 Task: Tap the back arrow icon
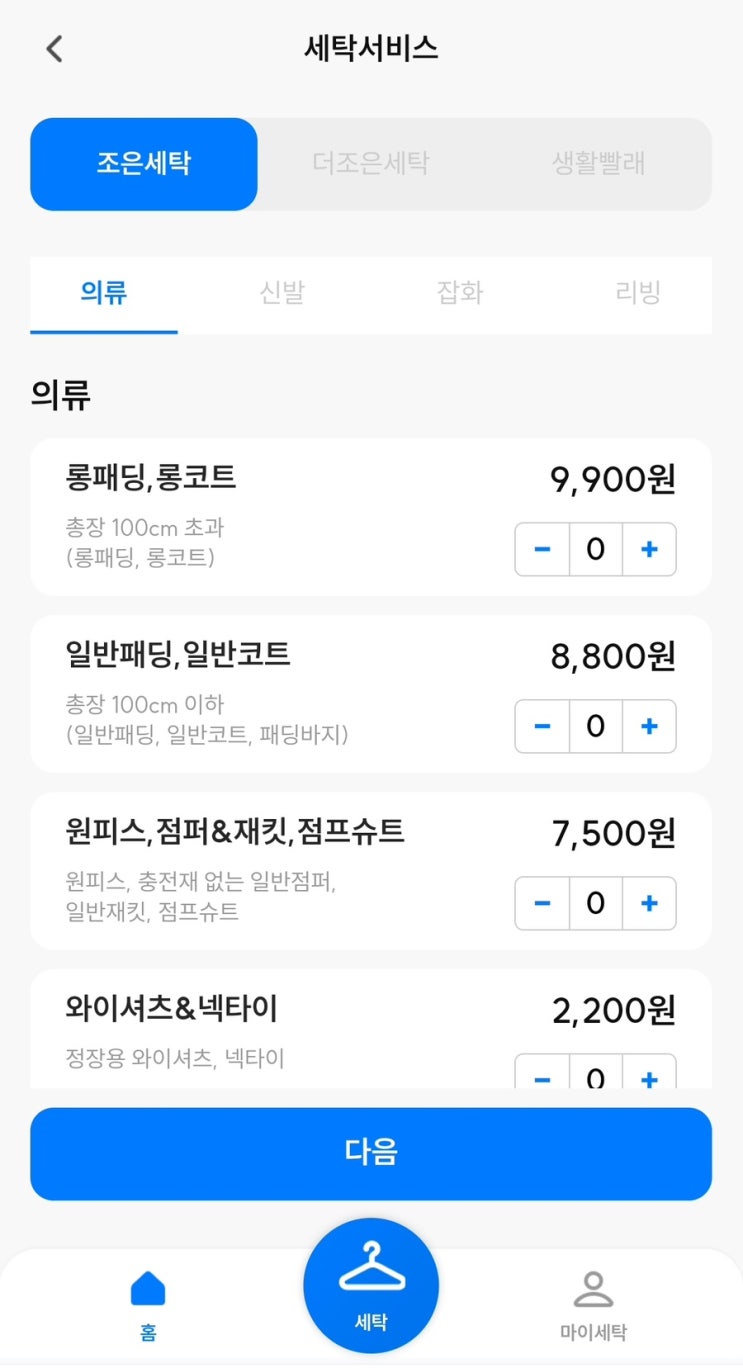(55, 48)
